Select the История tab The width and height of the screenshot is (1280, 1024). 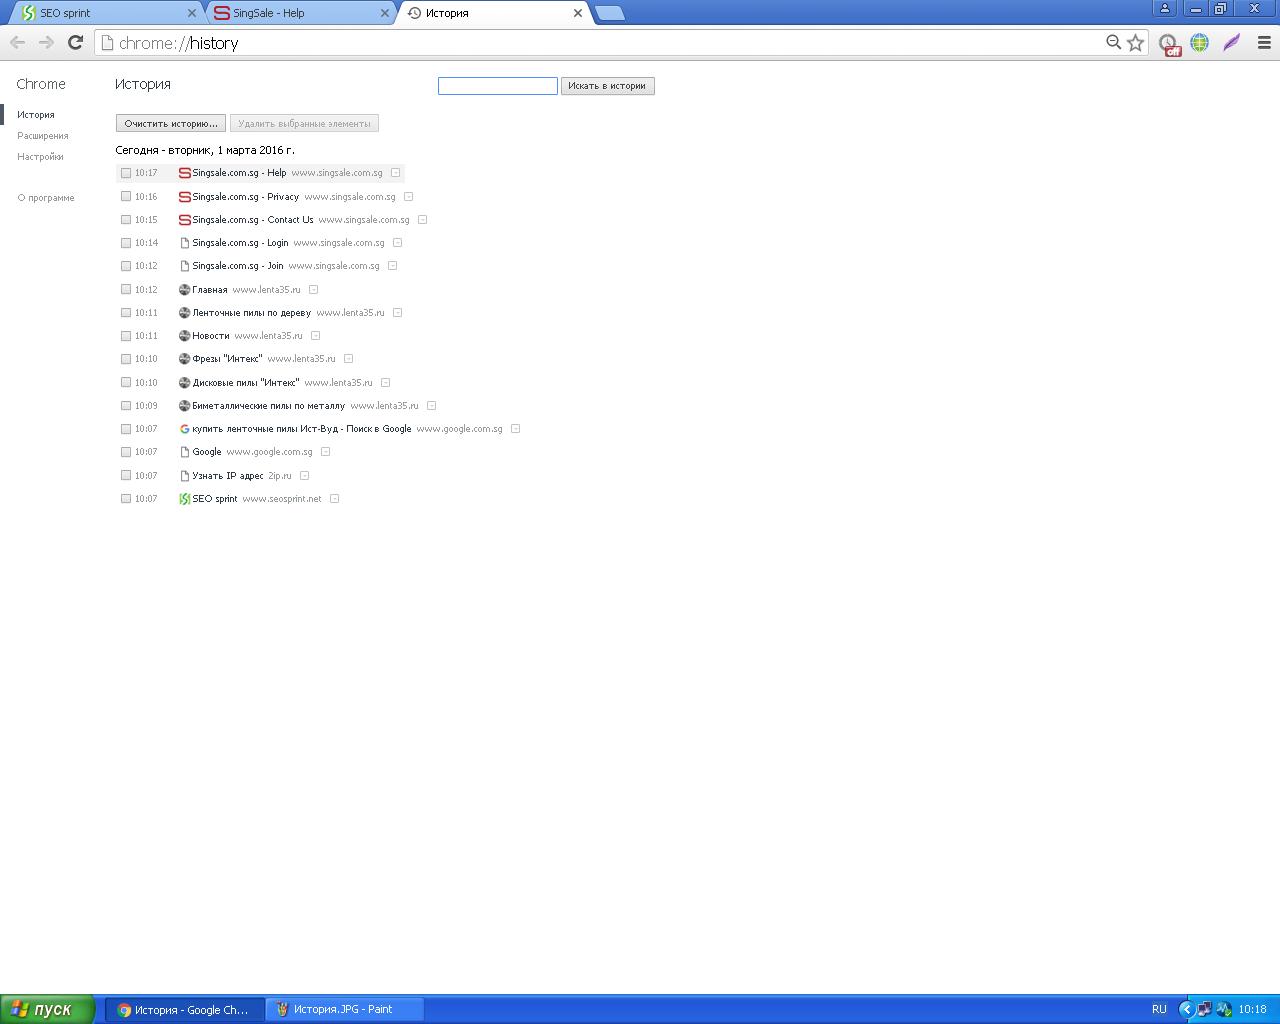click(494, 13)
